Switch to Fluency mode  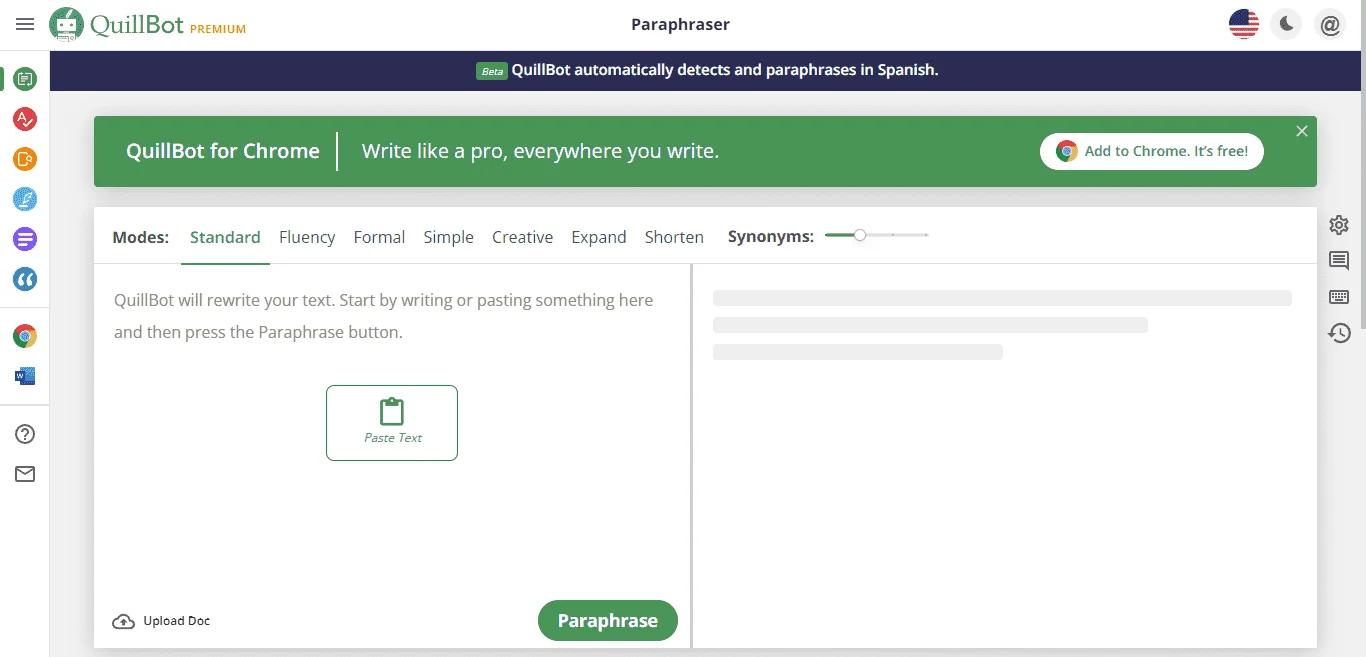[x=307, y=237]
